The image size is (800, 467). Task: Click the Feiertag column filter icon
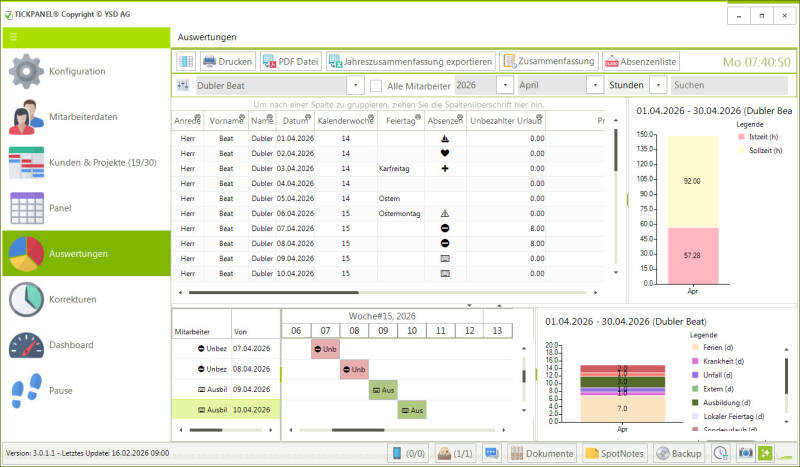point(418,117)
